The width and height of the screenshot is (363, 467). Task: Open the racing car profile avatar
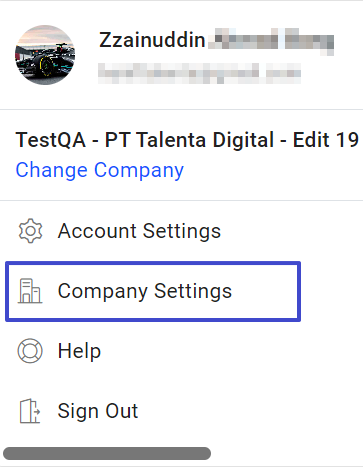[45, 55]
